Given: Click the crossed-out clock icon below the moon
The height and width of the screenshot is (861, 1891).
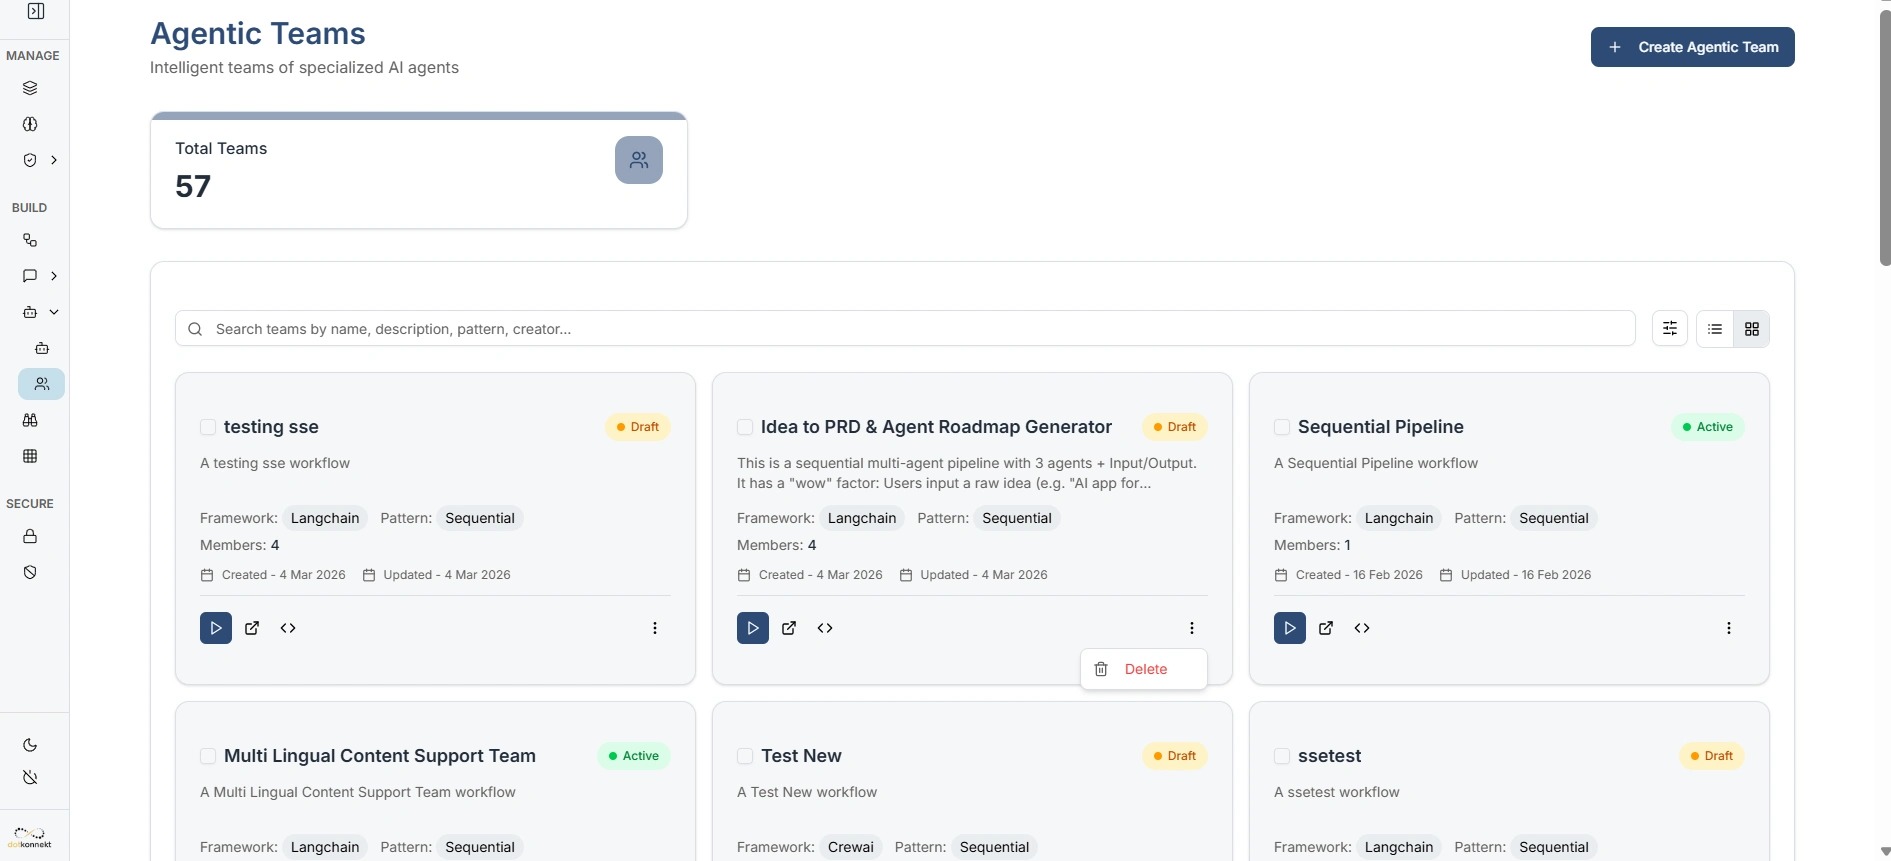Looking at the screenshot, I should pyautogui.click(x=30, y=777).
